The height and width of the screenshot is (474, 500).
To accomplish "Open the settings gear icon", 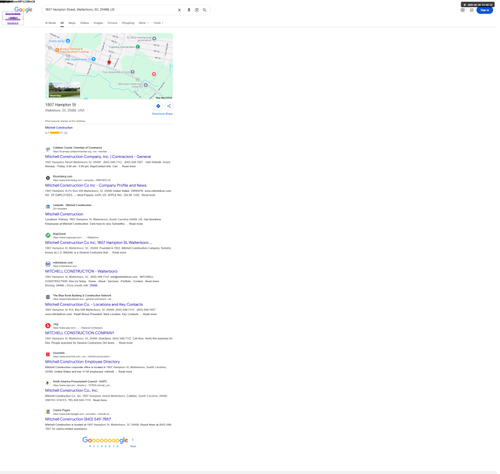I will [x=463, y=10].
